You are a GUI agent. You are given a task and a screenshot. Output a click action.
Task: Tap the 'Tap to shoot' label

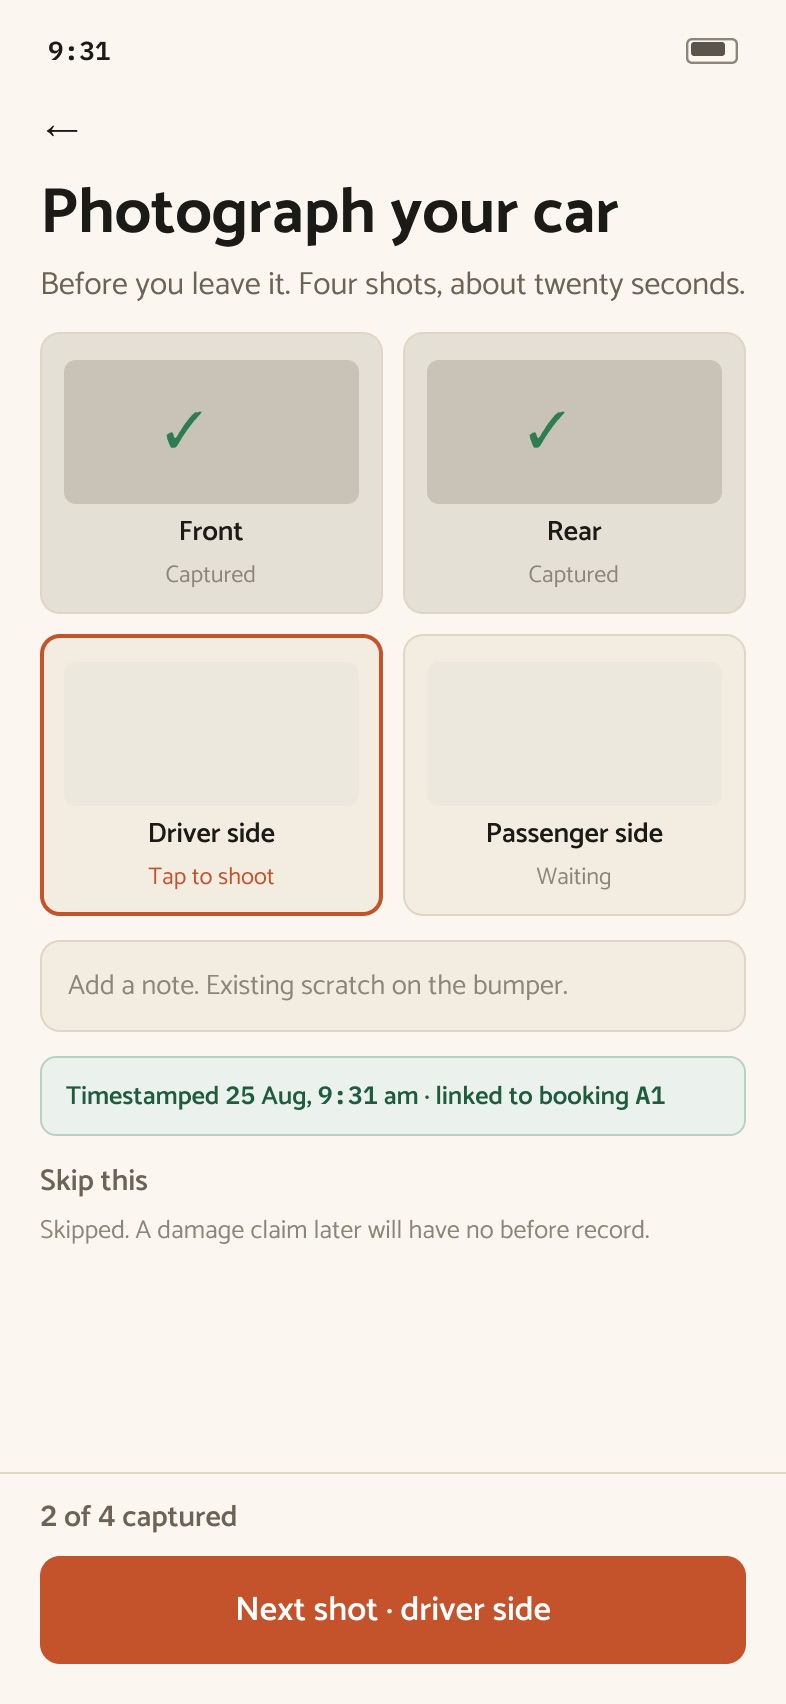pyautogui.click(x=211, y=876)
